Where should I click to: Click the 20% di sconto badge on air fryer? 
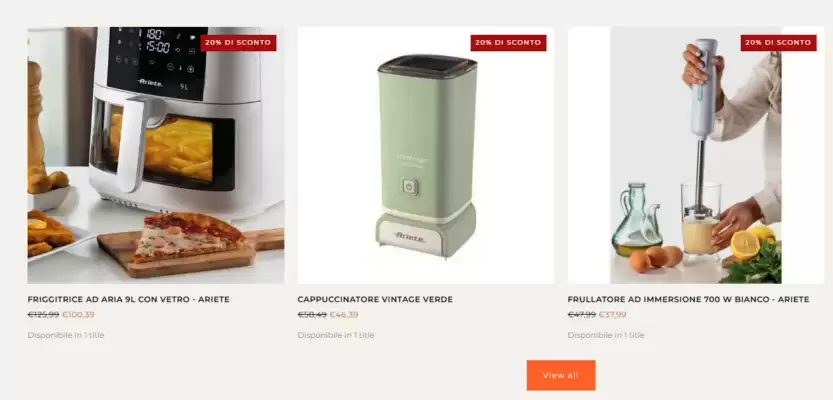[239, 42]
